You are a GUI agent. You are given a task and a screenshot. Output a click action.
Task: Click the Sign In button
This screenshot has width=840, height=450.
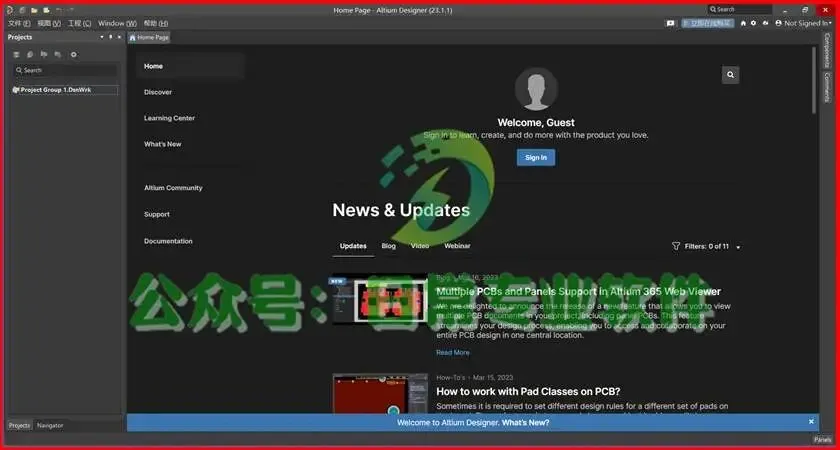pyautogui.click(x=536, y=158)
